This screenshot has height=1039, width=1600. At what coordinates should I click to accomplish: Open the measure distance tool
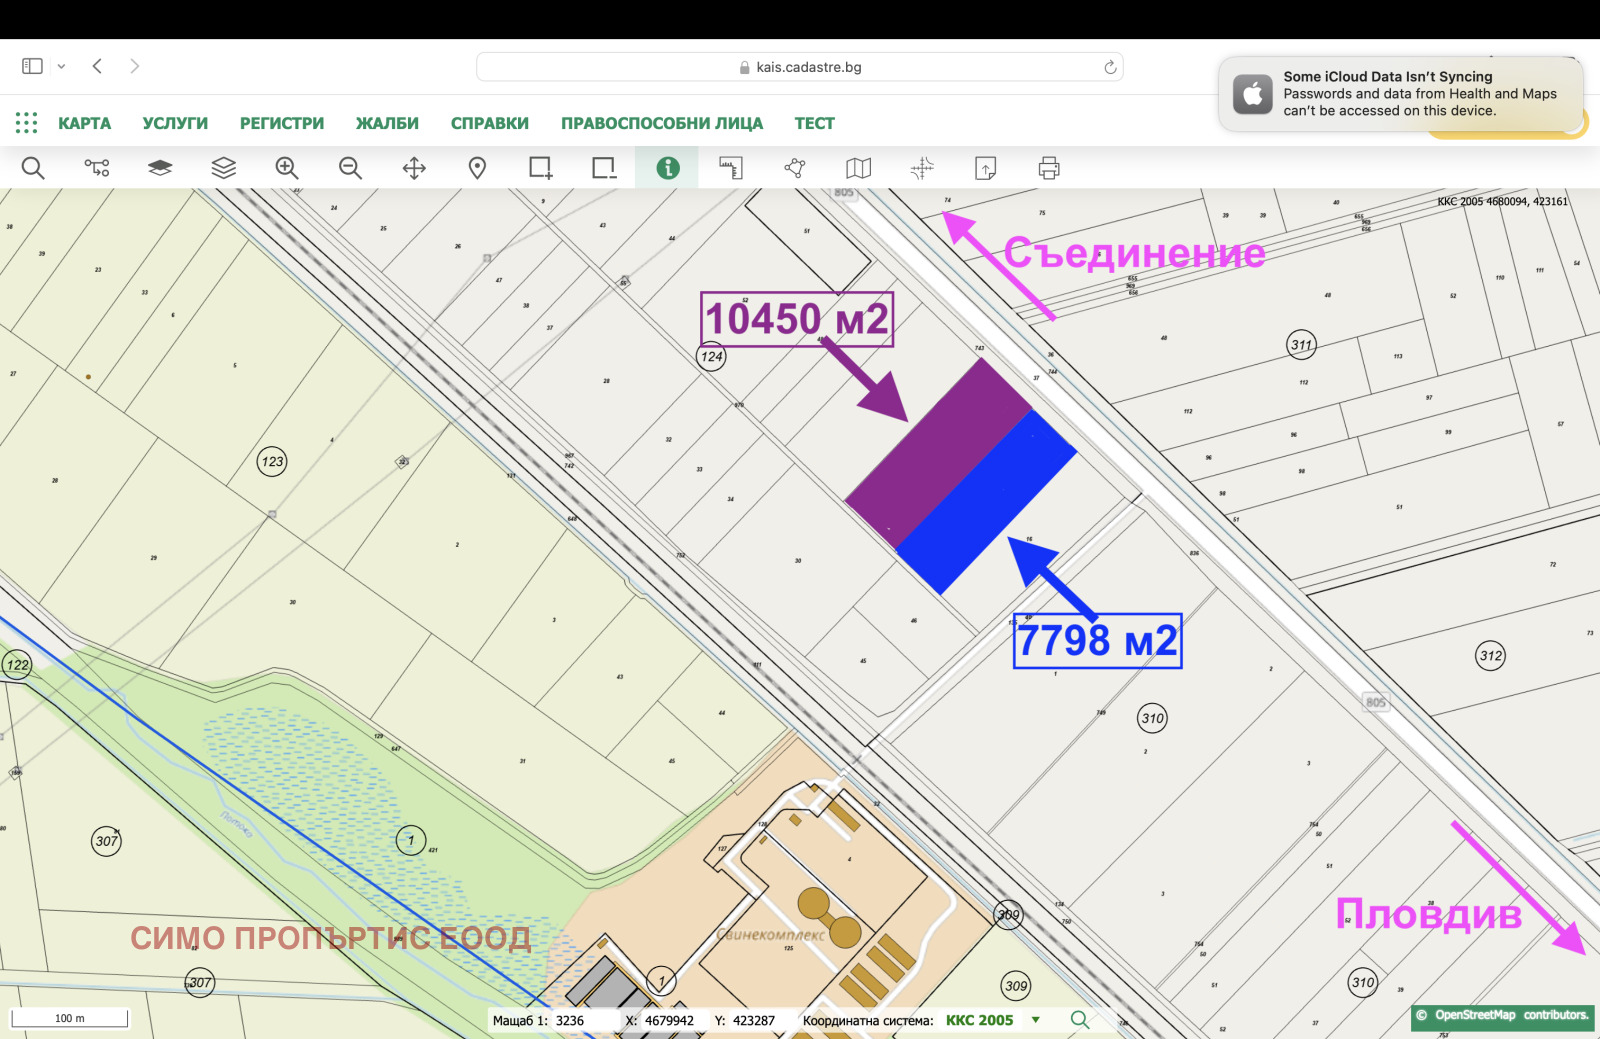(731, 168)
